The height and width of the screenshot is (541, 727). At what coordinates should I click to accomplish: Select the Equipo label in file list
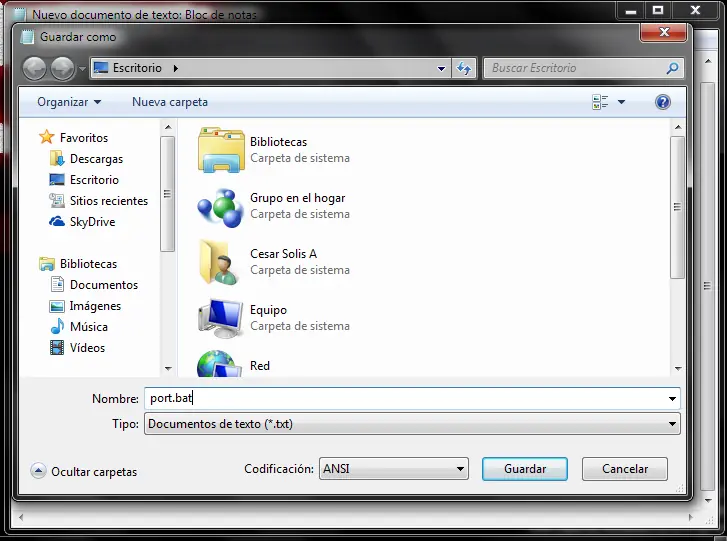pos(268,310)
